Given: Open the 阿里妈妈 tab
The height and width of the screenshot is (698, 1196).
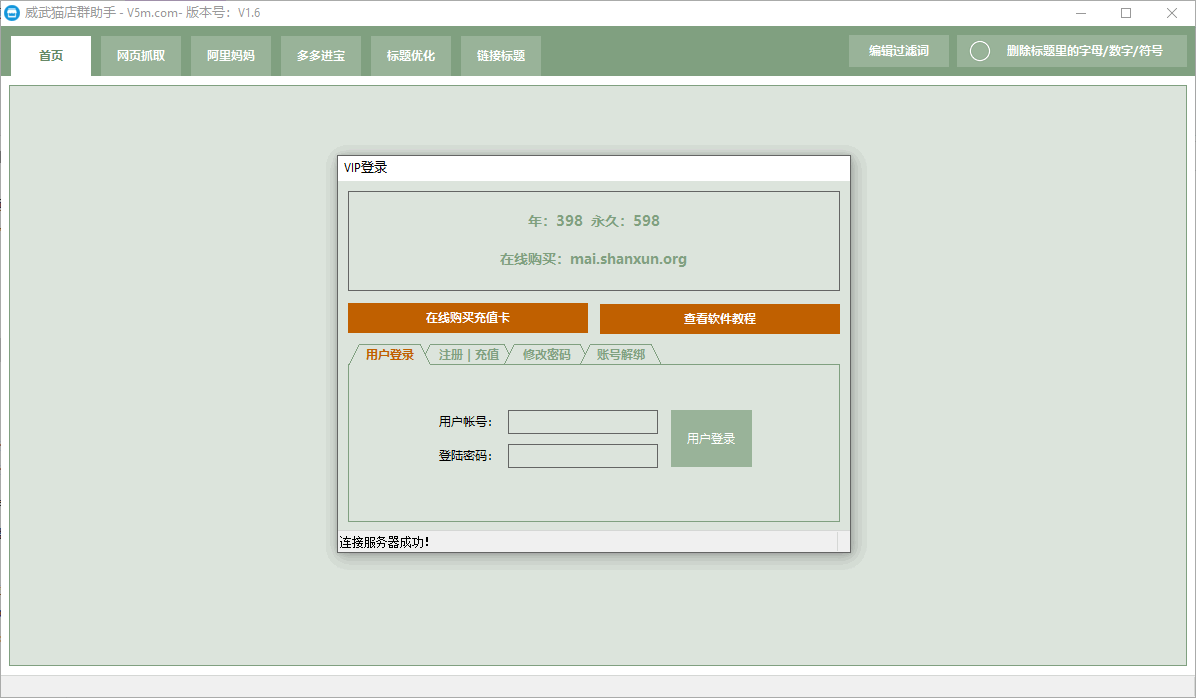Looking at the screenshot, I should coord(231,56).
